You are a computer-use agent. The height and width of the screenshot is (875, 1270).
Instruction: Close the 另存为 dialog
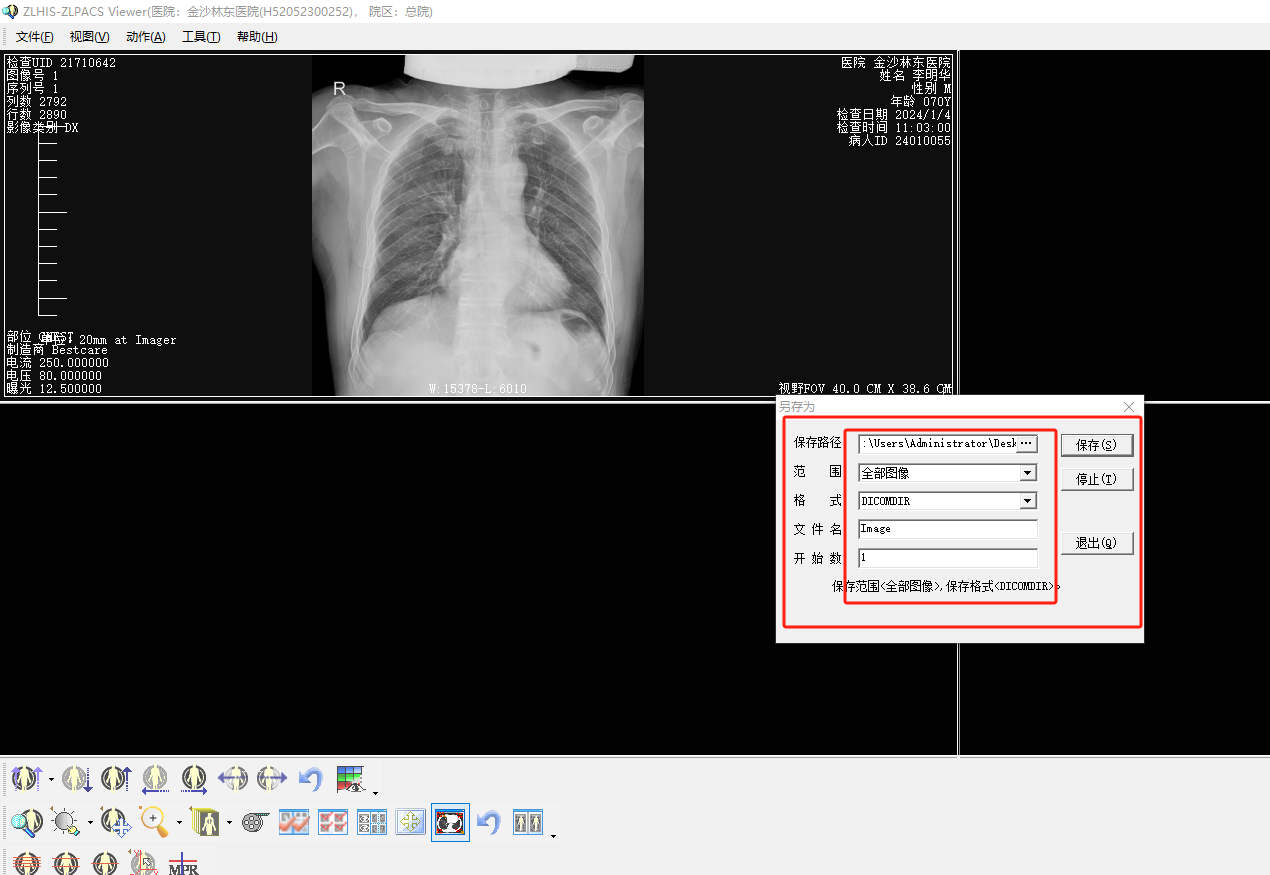click(1129, 407)
